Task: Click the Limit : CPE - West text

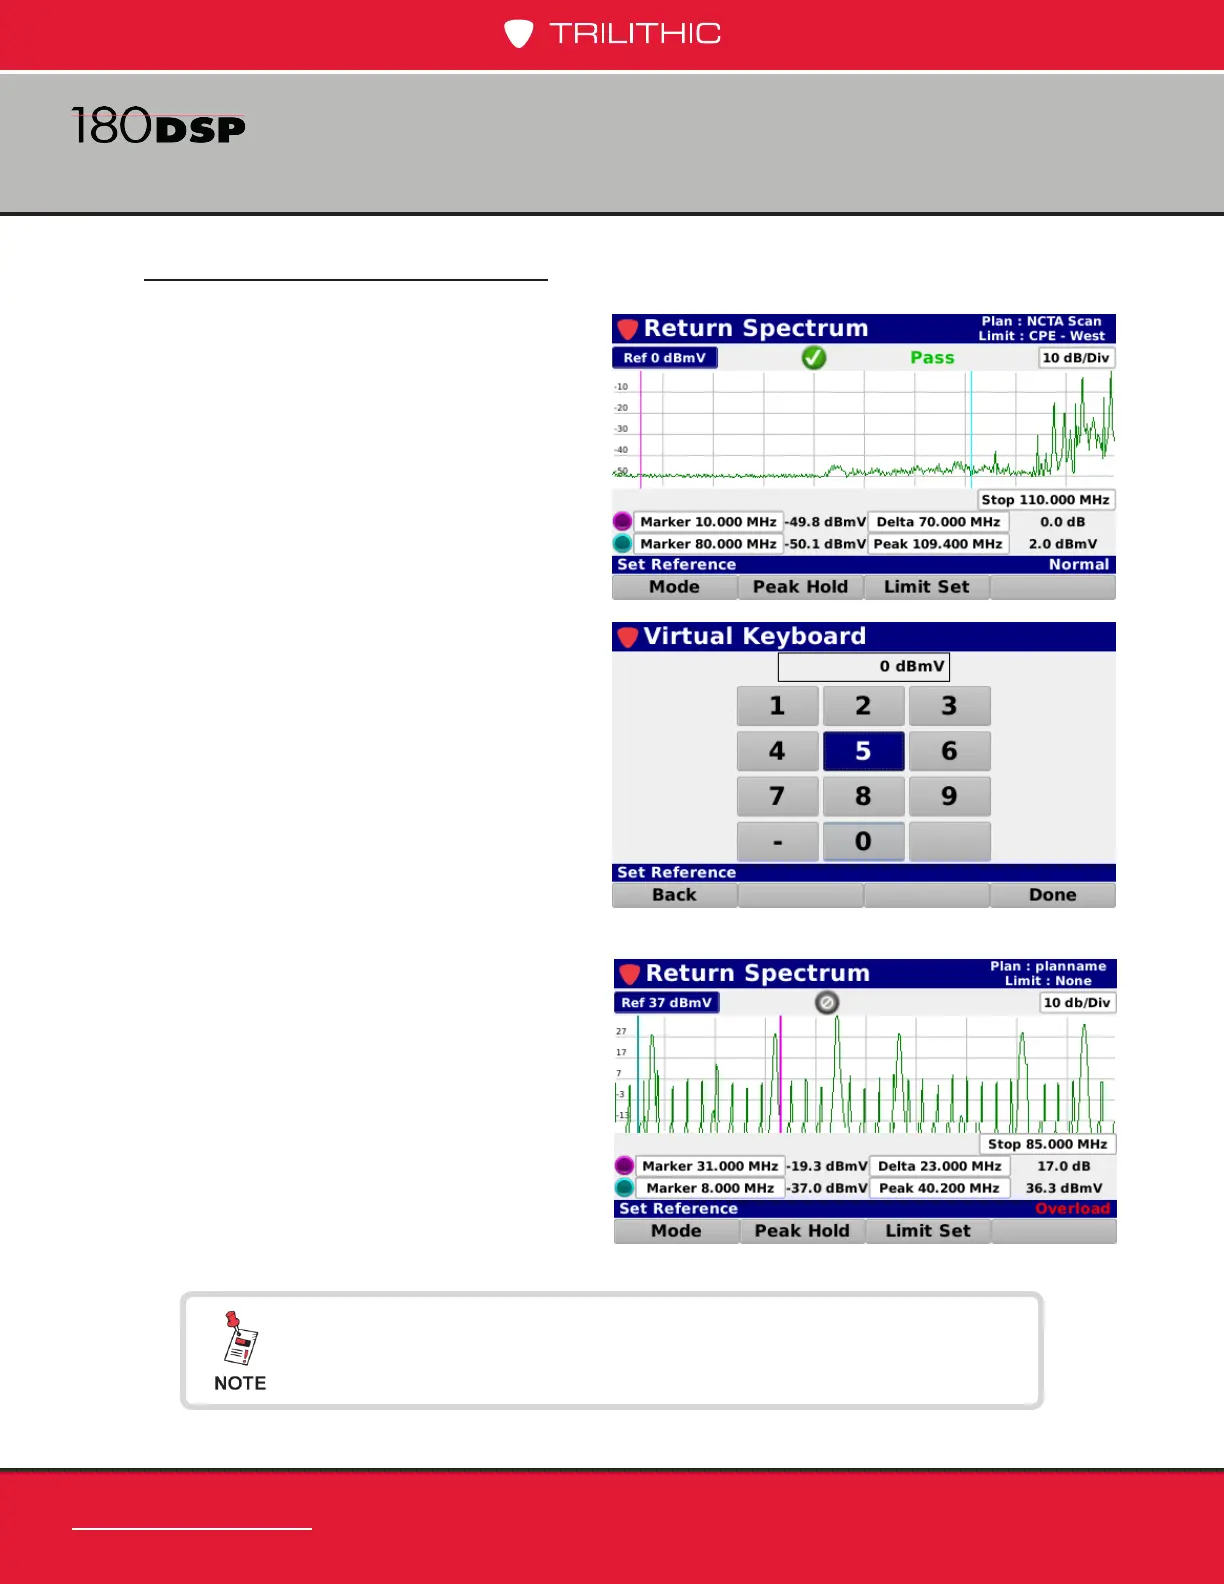Action: (1041, 335)
